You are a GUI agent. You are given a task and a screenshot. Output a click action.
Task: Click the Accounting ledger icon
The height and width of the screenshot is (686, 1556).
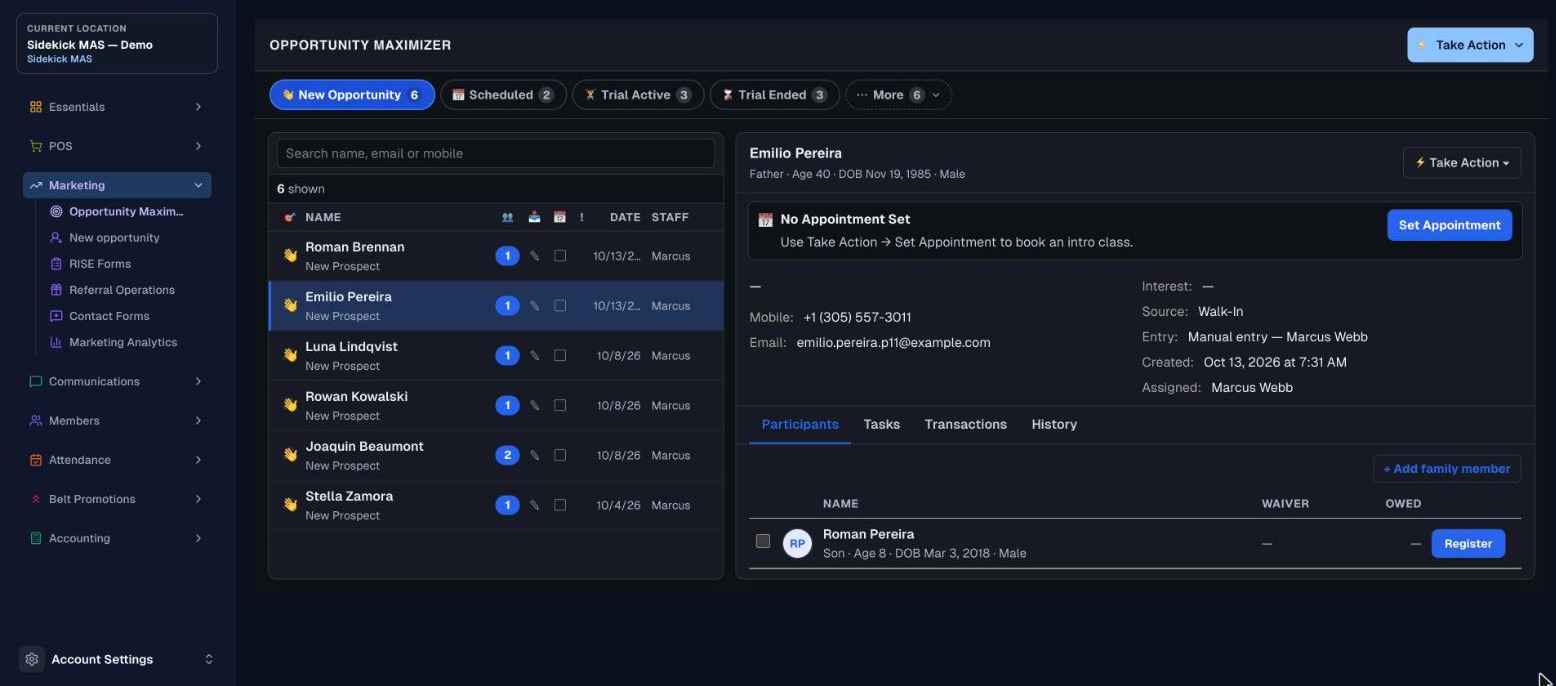[x=36, y=538]
